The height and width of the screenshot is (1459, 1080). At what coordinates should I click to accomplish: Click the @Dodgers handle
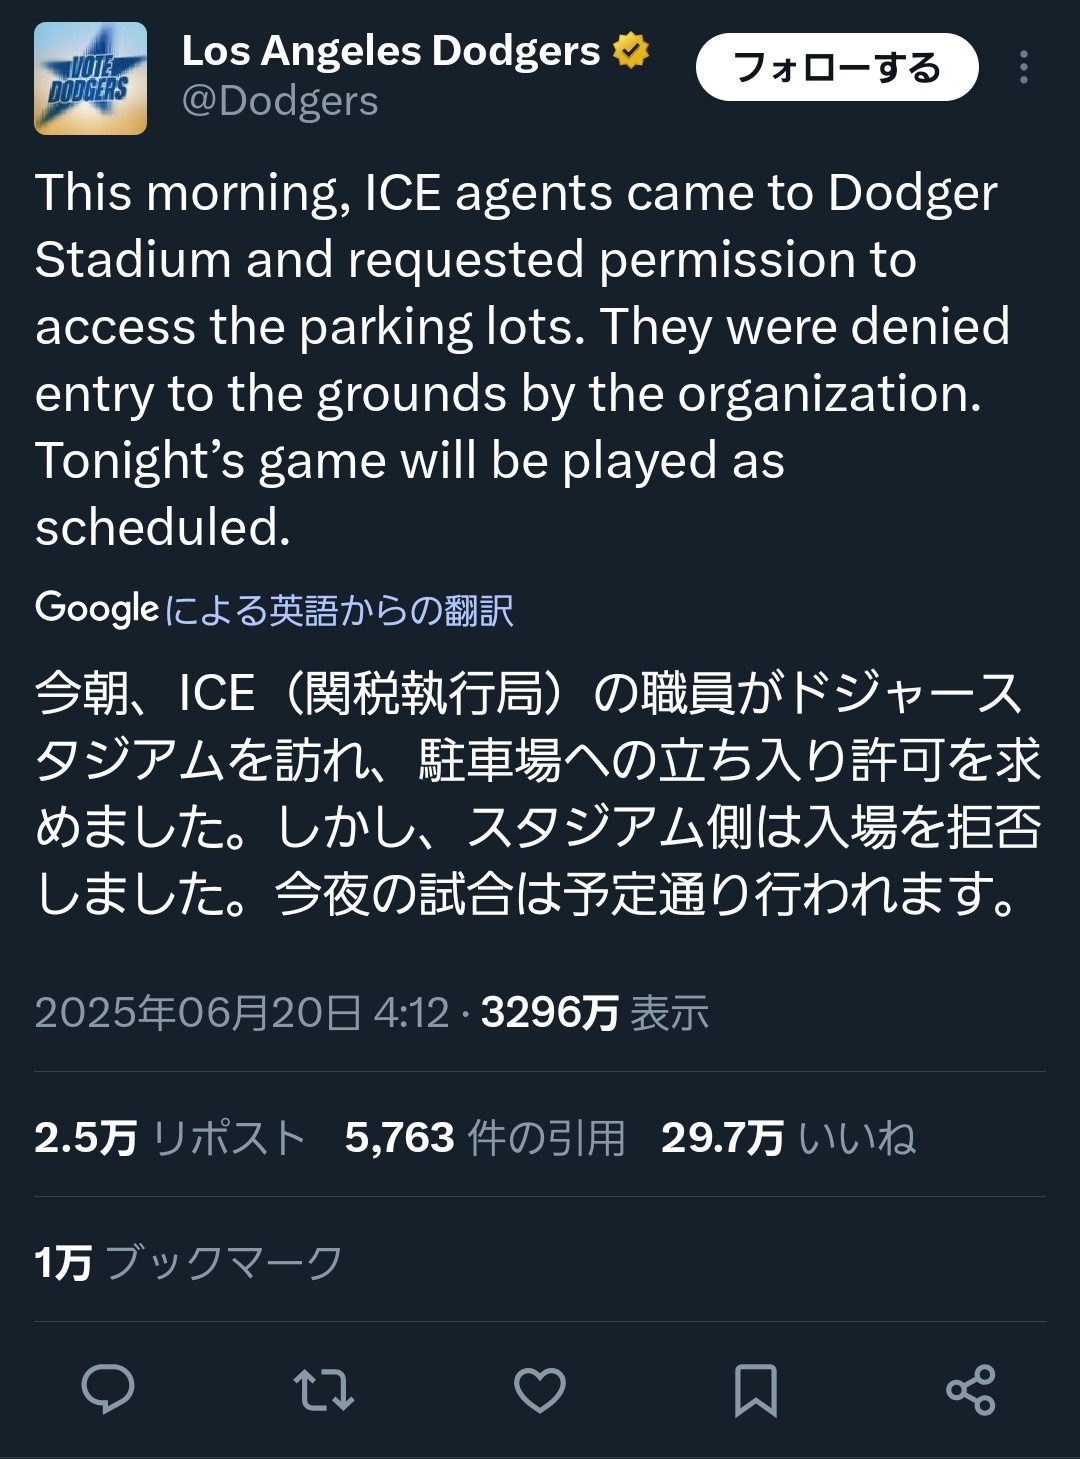click(x=280, y=101)
